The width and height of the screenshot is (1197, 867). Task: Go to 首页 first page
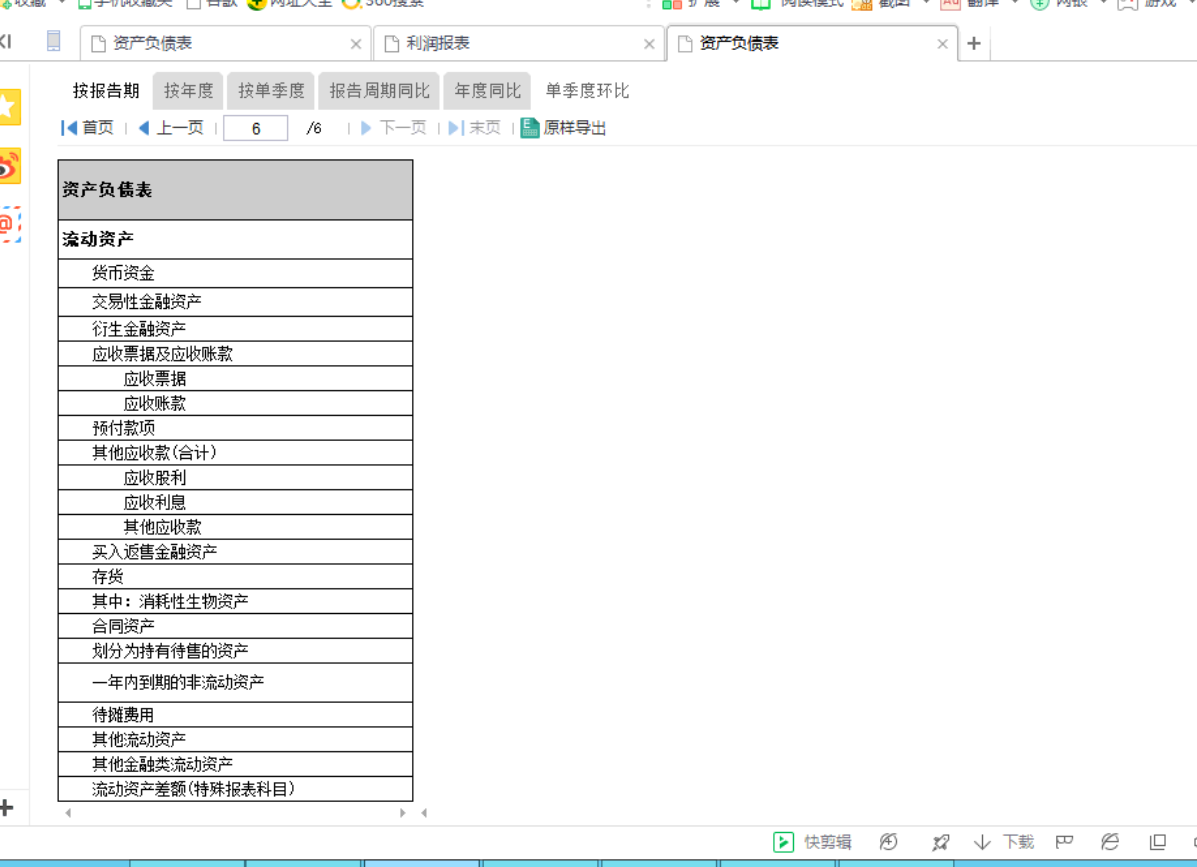click(87, 127)
